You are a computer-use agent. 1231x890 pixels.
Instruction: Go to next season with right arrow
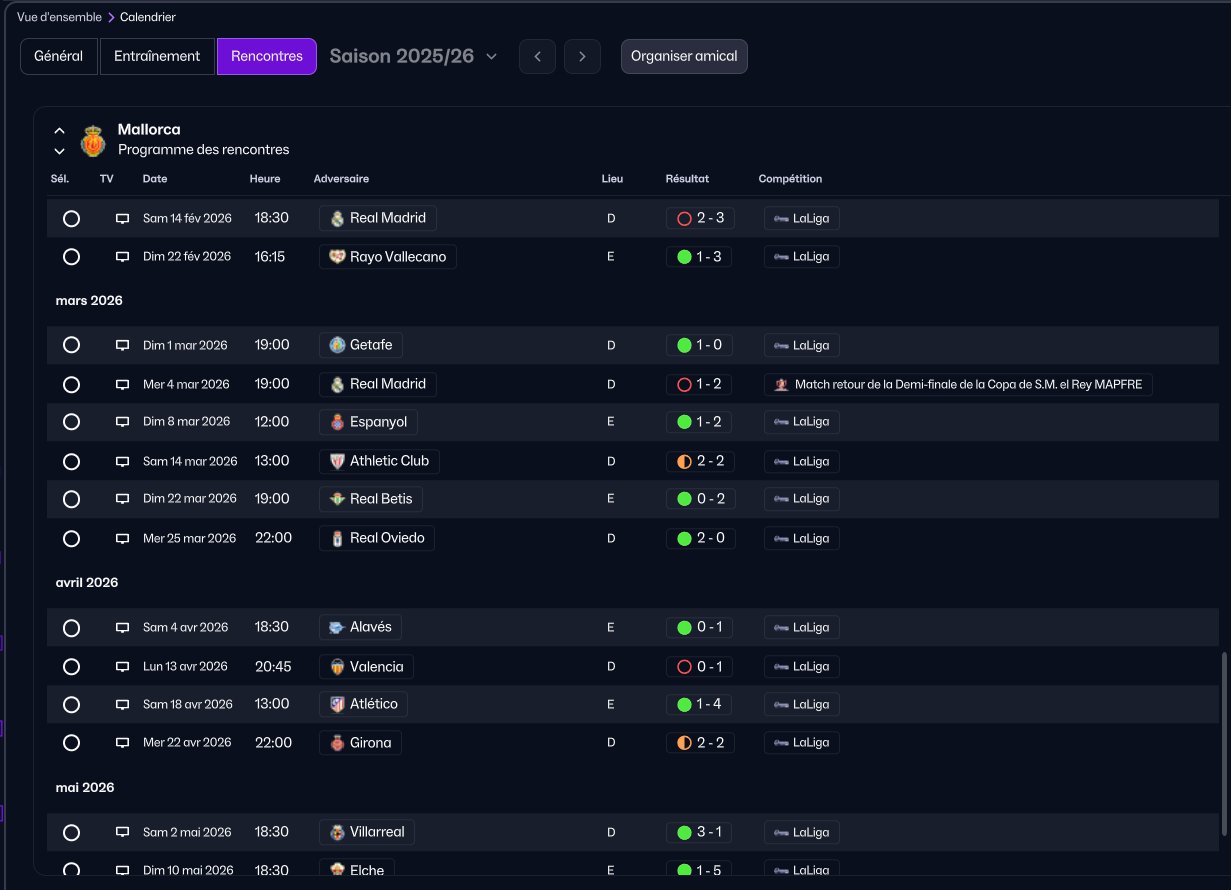pyautogui.click(x=582, y=56)
